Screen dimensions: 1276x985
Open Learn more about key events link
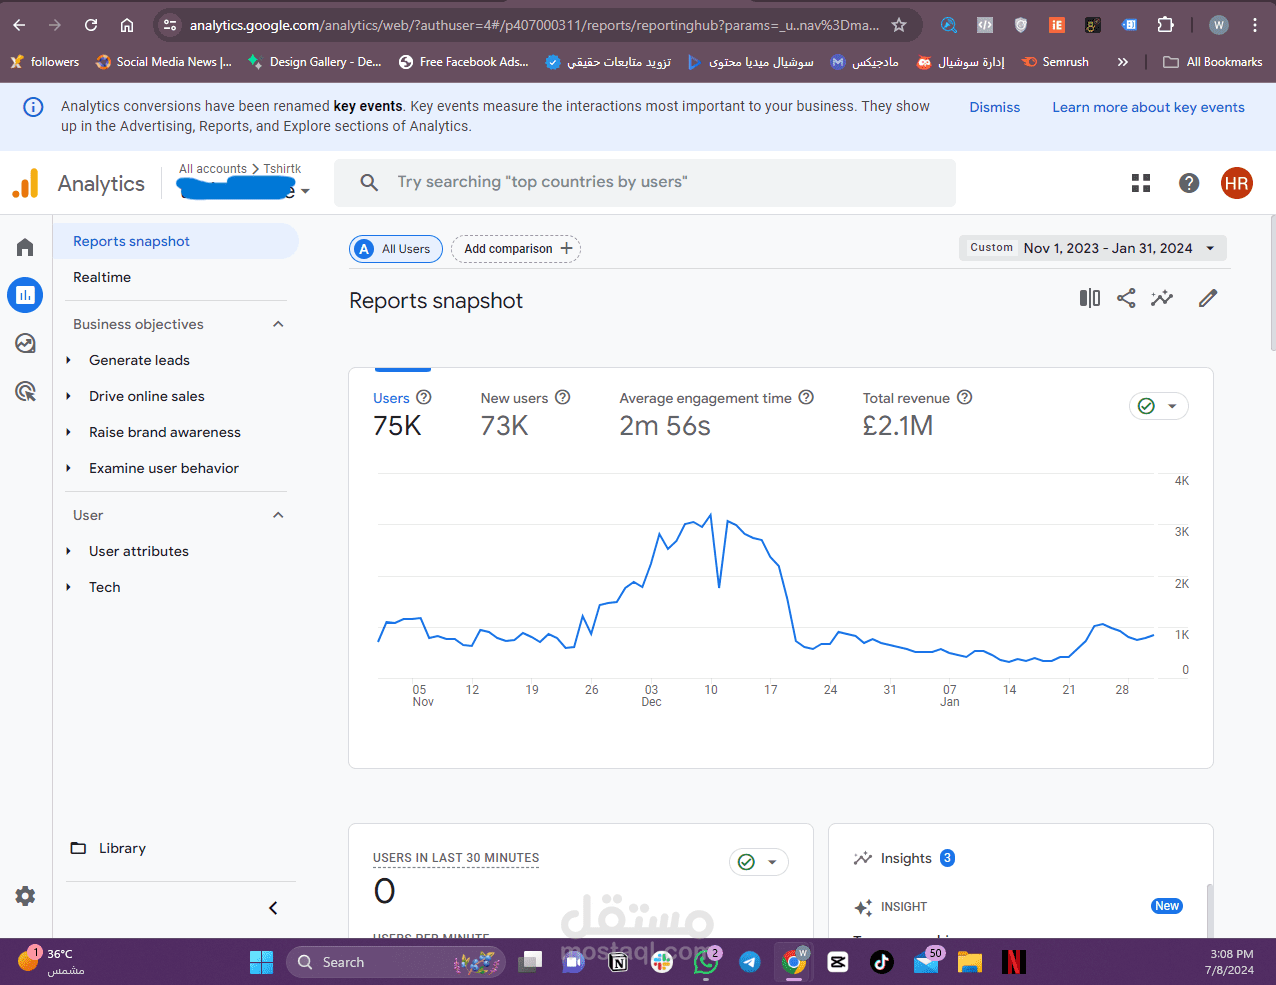1148,106
